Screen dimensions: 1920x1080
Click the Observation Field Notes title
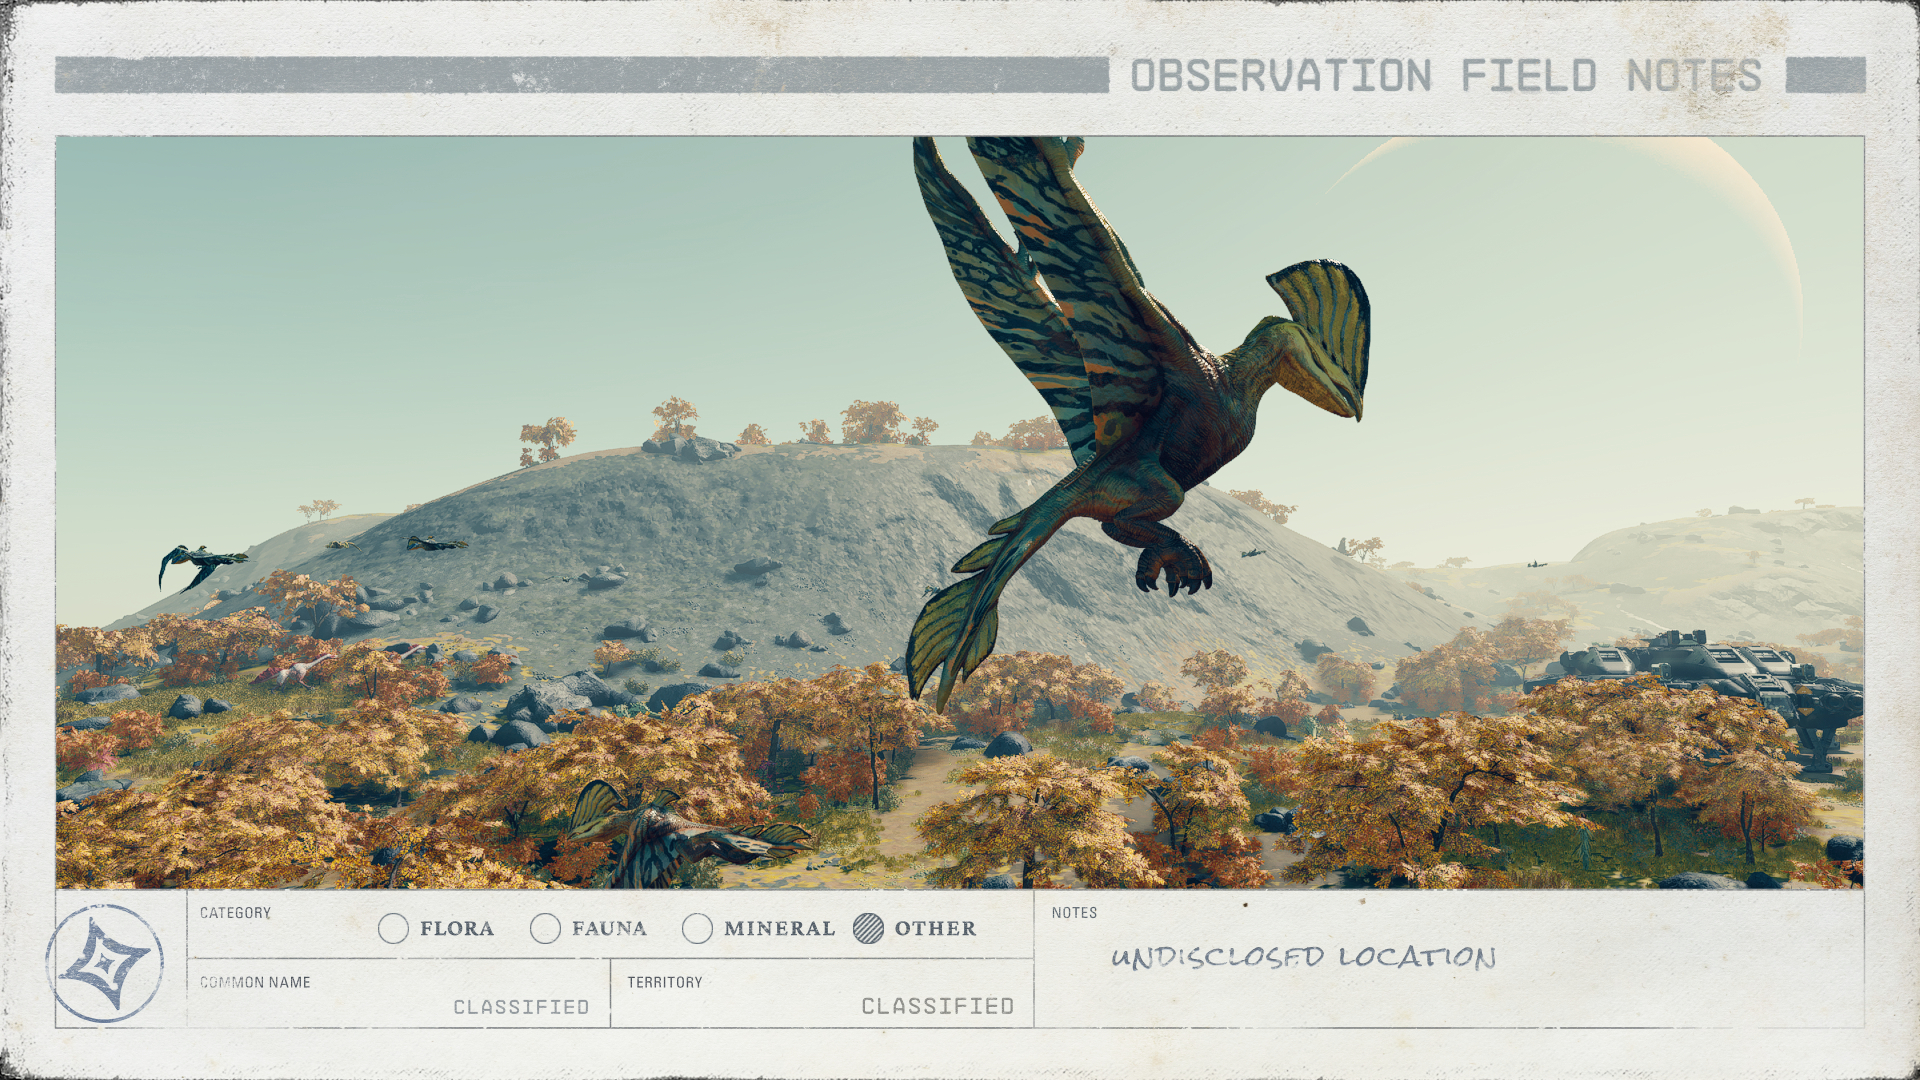click(1446, 76)
